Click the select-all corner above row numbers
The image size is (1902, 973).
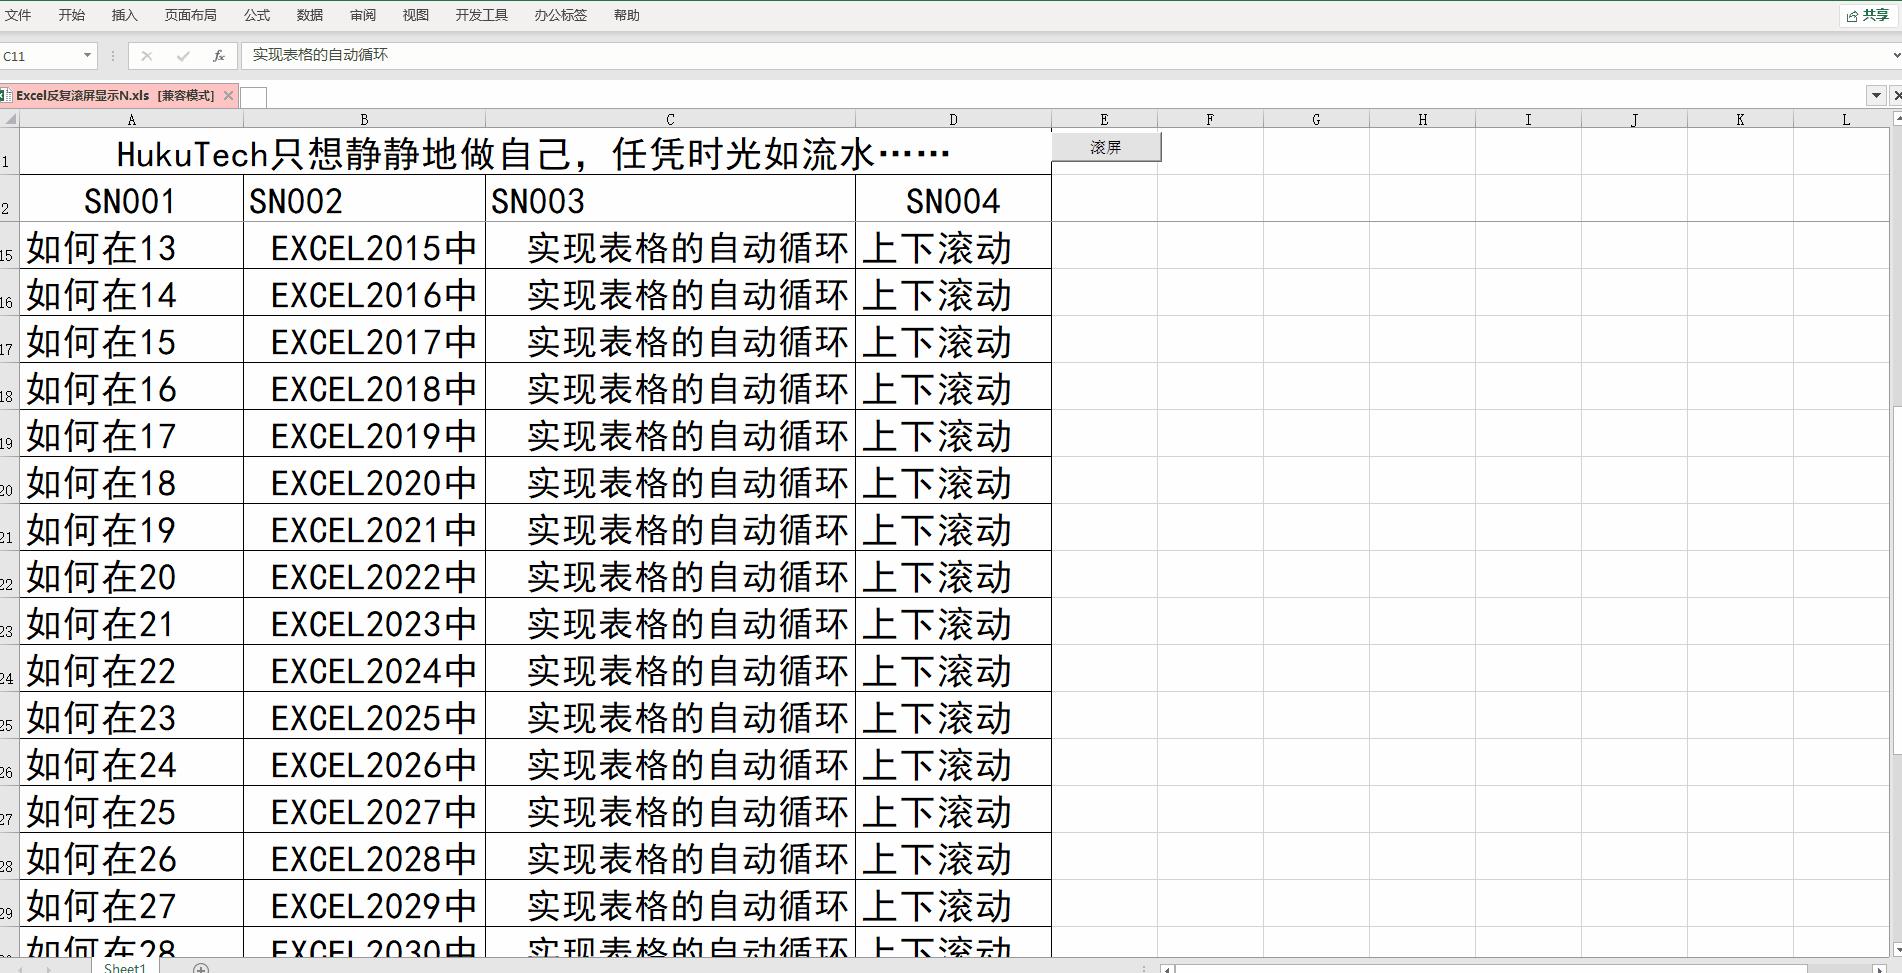coord(10,119)
